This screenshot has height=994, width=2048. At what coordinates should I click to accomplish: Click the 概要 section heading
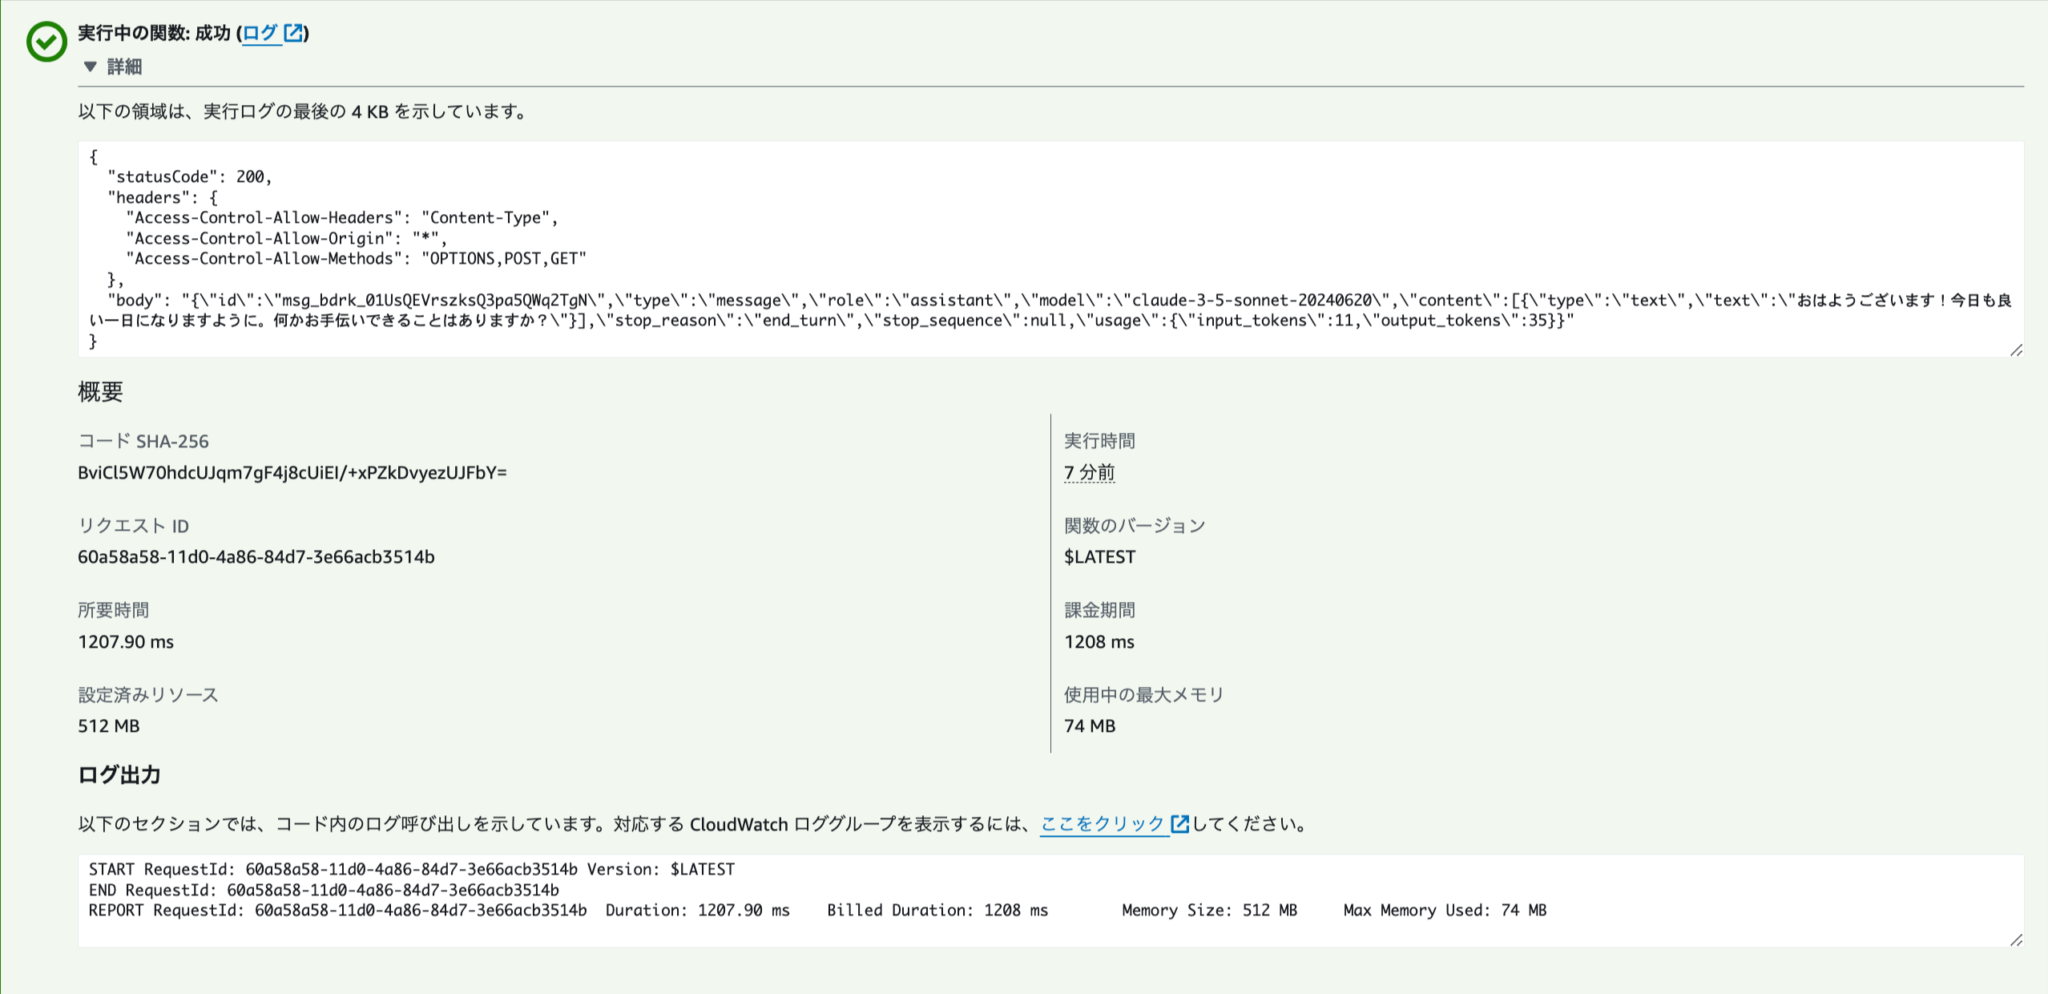coord(101,392)
